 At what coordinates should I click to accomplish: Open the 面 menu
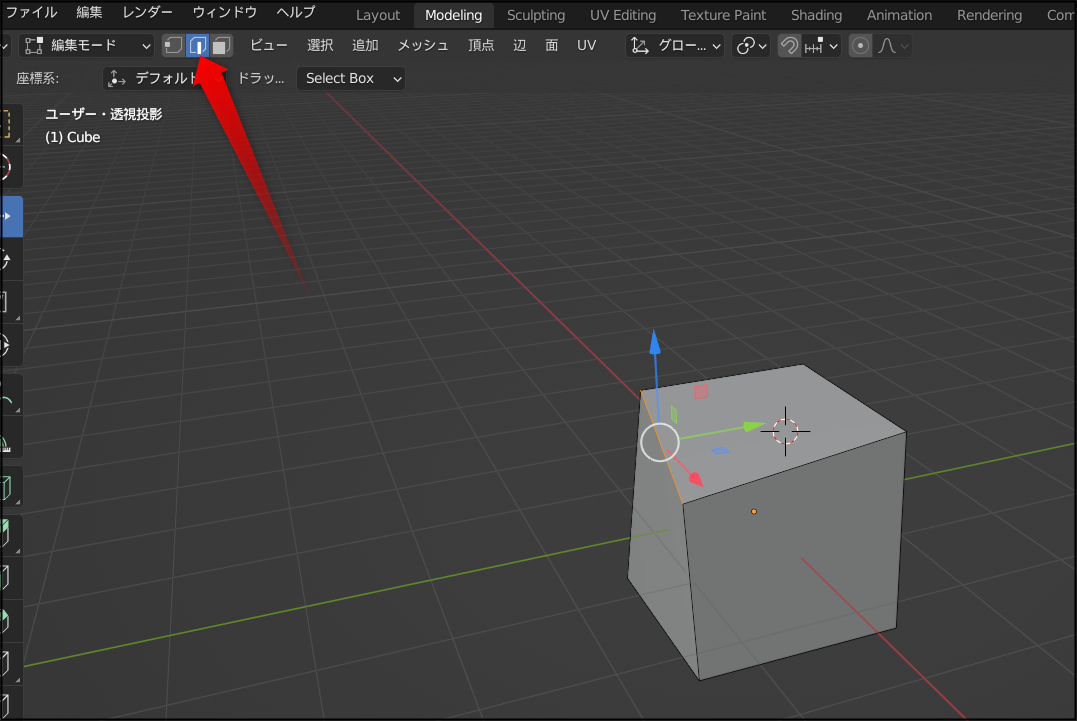[552, 45]
